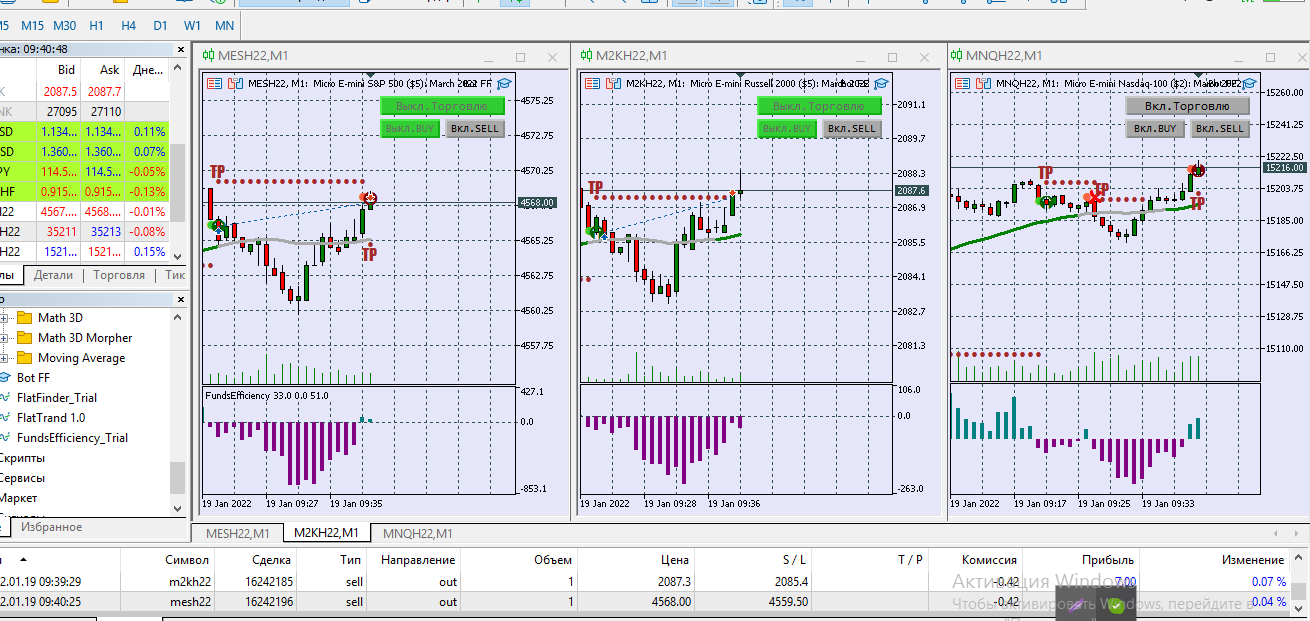Click the candlestick icon in MESH22,M1 window title
The width and height of the screenshot is (1310, 621).
point(209,56)
